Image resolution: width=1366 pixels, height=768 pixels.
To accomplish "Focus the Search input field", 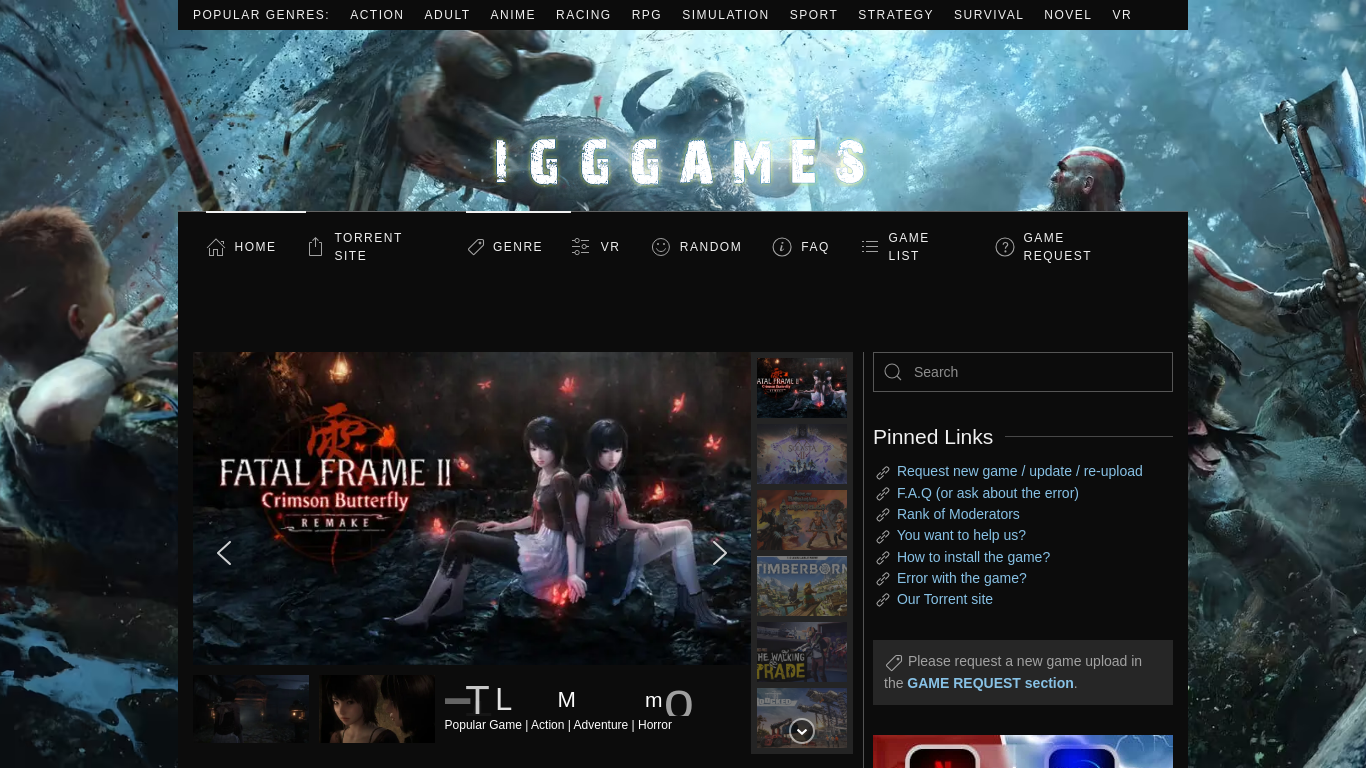I will coord(1023,372).
